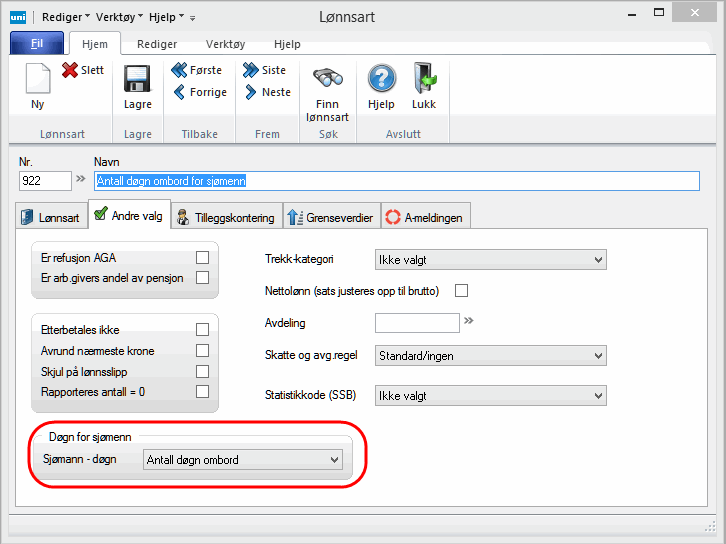Open the A-meldingen tab
Viewport: 726px width, 544px height.
[x=424, y=216]
